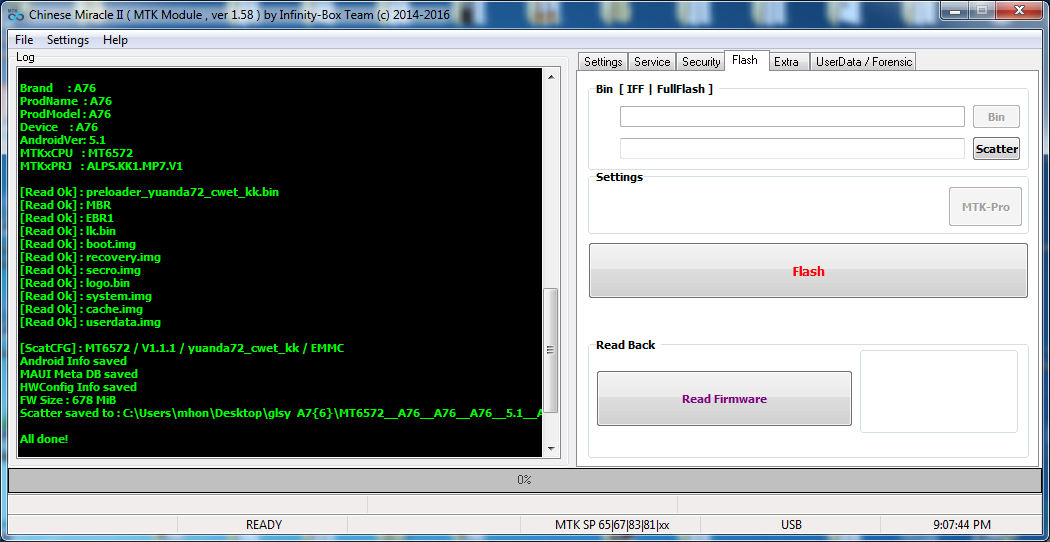
Task: Click the Read Firmware button
Action: (x=724, y=399)
